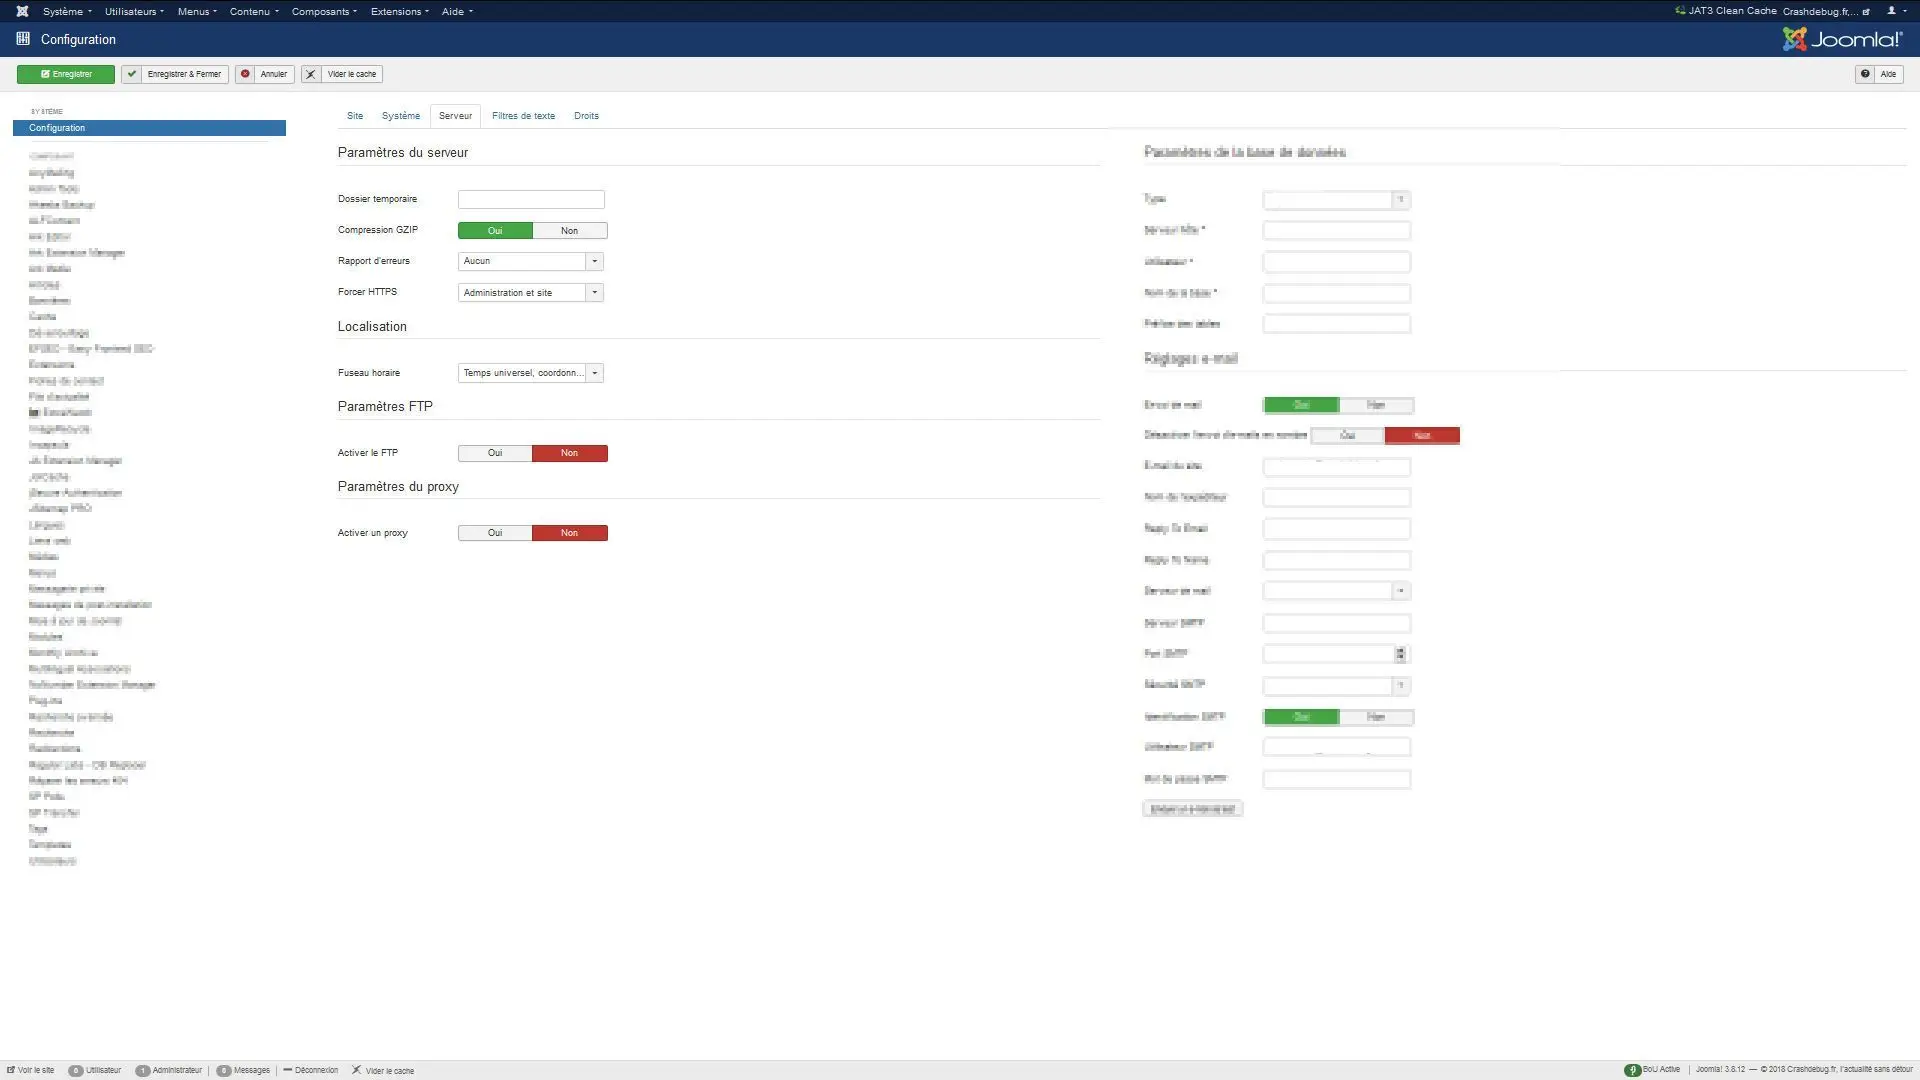Open the Contenu menu
Screen dimensions: 1920x1080
[254, 11]
